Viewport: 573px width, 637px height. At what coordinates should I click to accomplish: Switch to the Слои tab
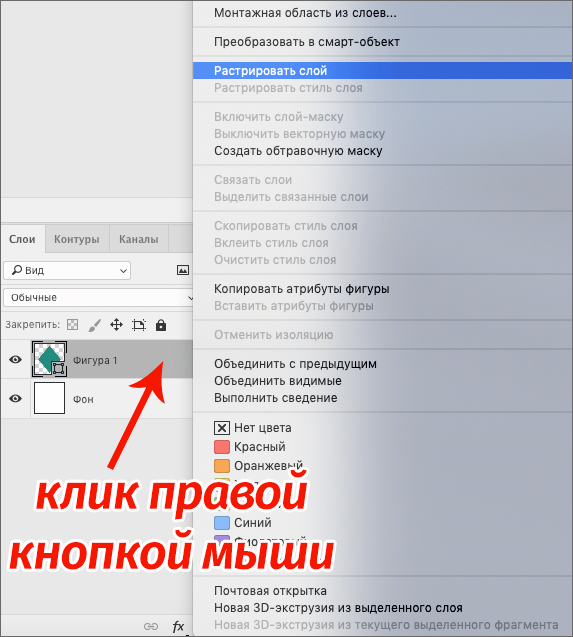pyautogui.click(x=22, y=239)
